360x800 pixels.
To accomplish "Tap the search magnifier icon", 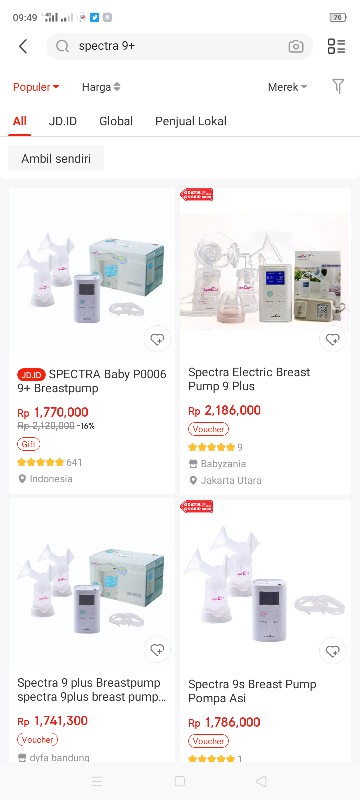I will pos(62,46).
